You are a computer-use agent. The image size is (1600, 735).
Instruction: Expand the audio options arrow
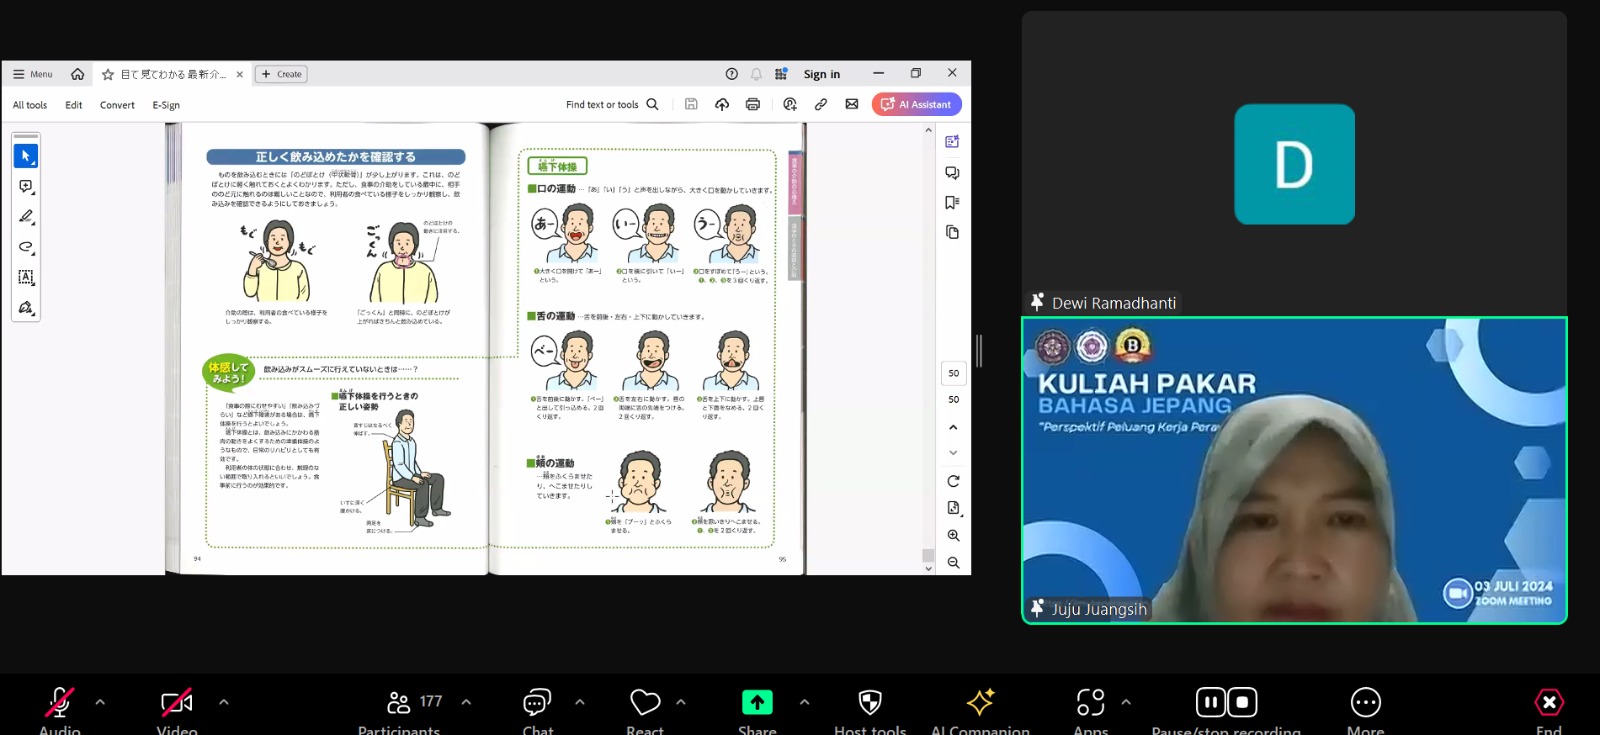pyautogui.click(x=100, y=702)
